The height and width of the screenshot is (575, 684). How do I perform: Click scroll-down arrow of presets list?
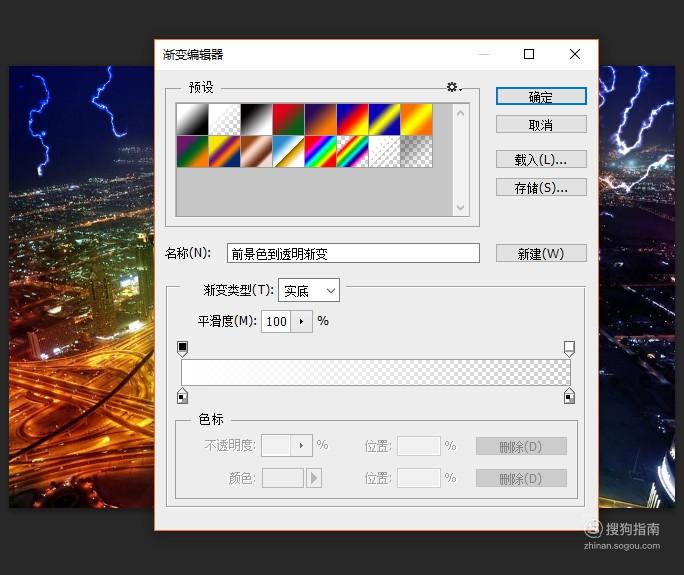click(x=461, y=207)
